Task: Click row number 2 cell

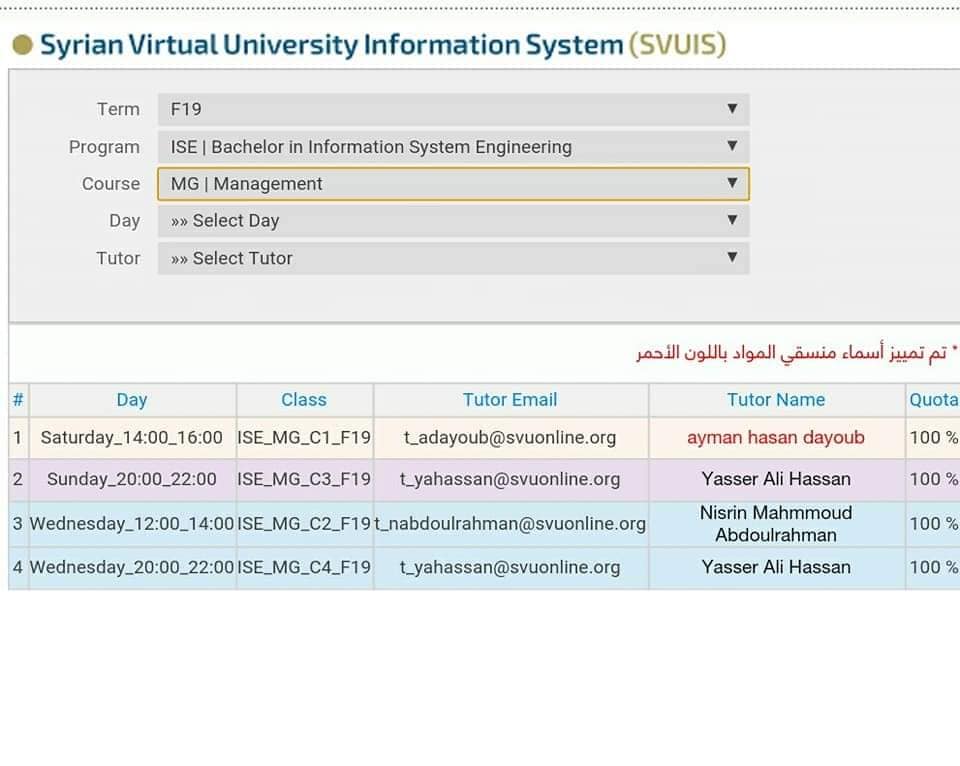Action: (18, 479)
